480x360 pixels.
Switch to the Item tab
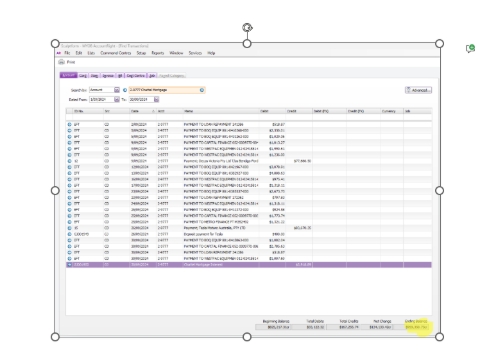tap(94, 76)
